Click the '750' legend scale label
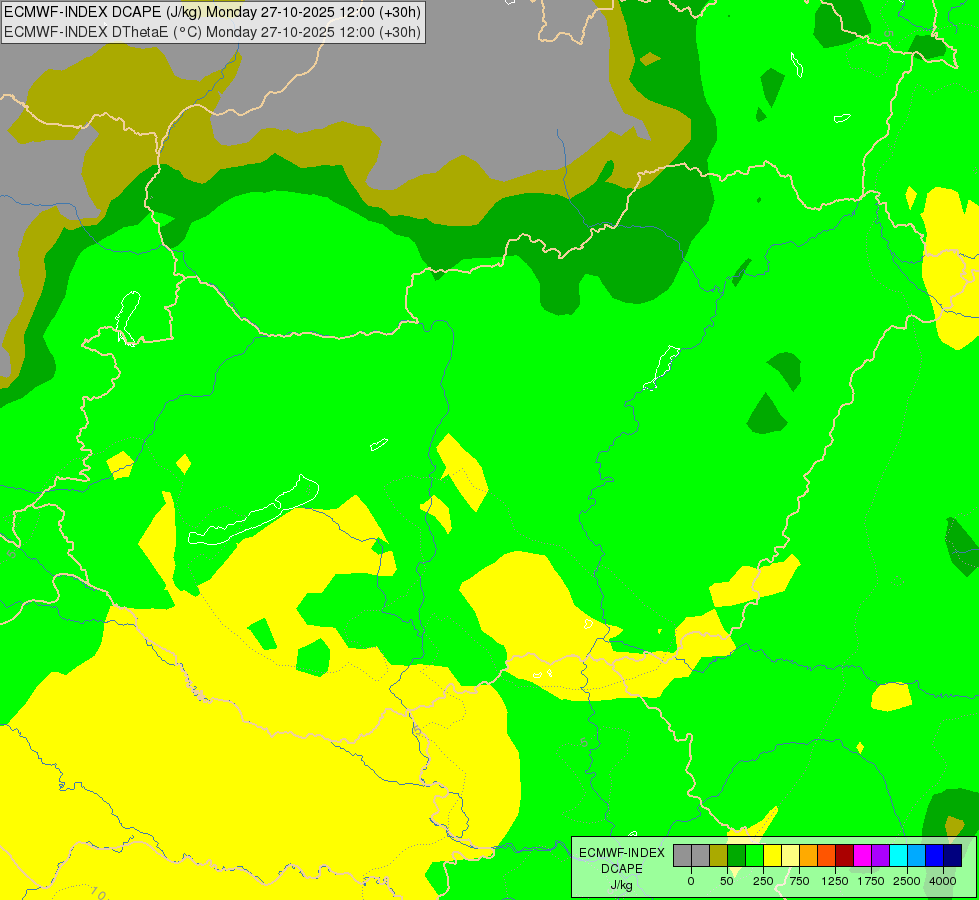The height and width of the screenshot is (900, 979). coord(799,881)
